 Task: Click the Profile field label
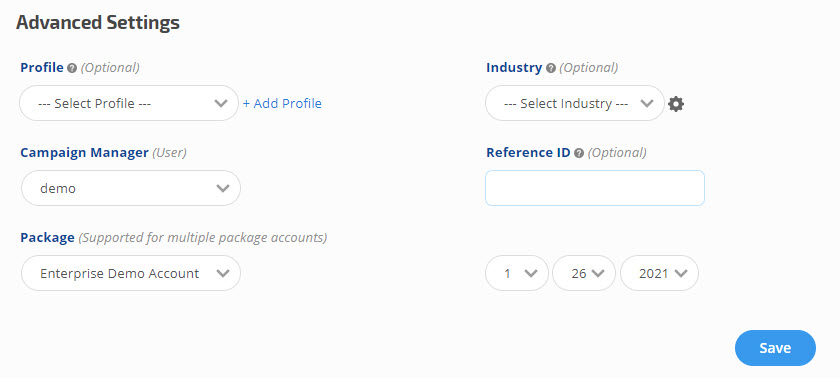point(42,67)
